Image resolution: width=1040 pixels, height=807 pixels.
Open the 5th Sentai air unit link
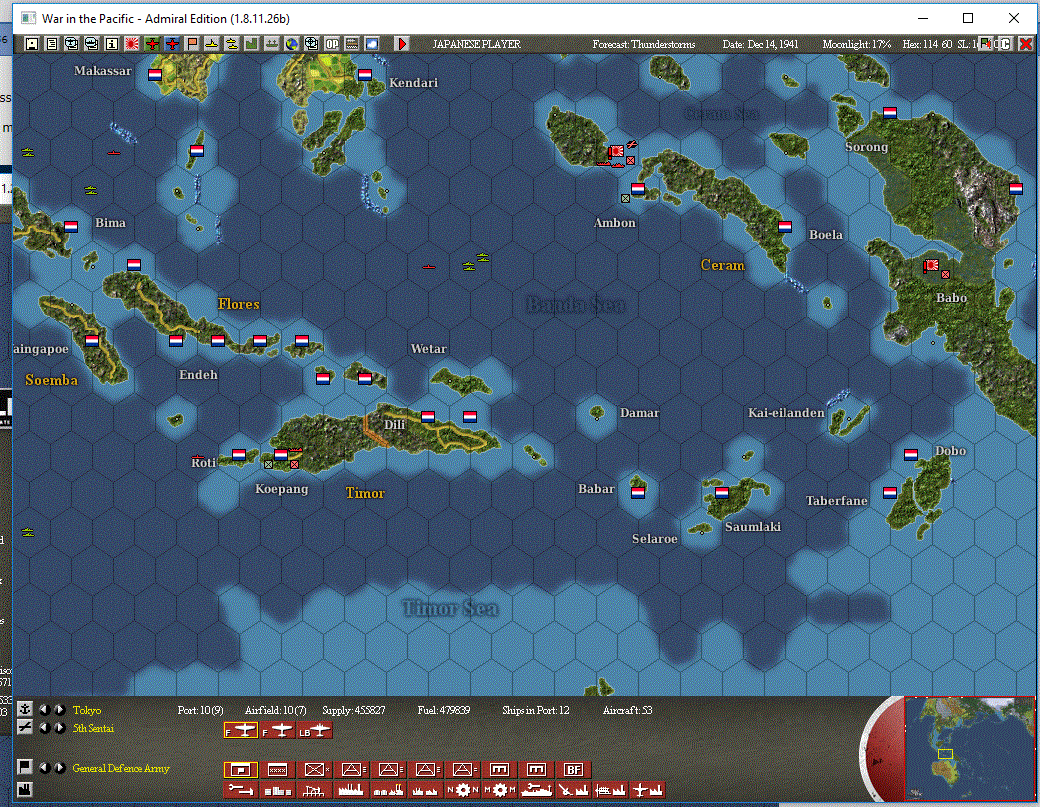tap(93, 728)
